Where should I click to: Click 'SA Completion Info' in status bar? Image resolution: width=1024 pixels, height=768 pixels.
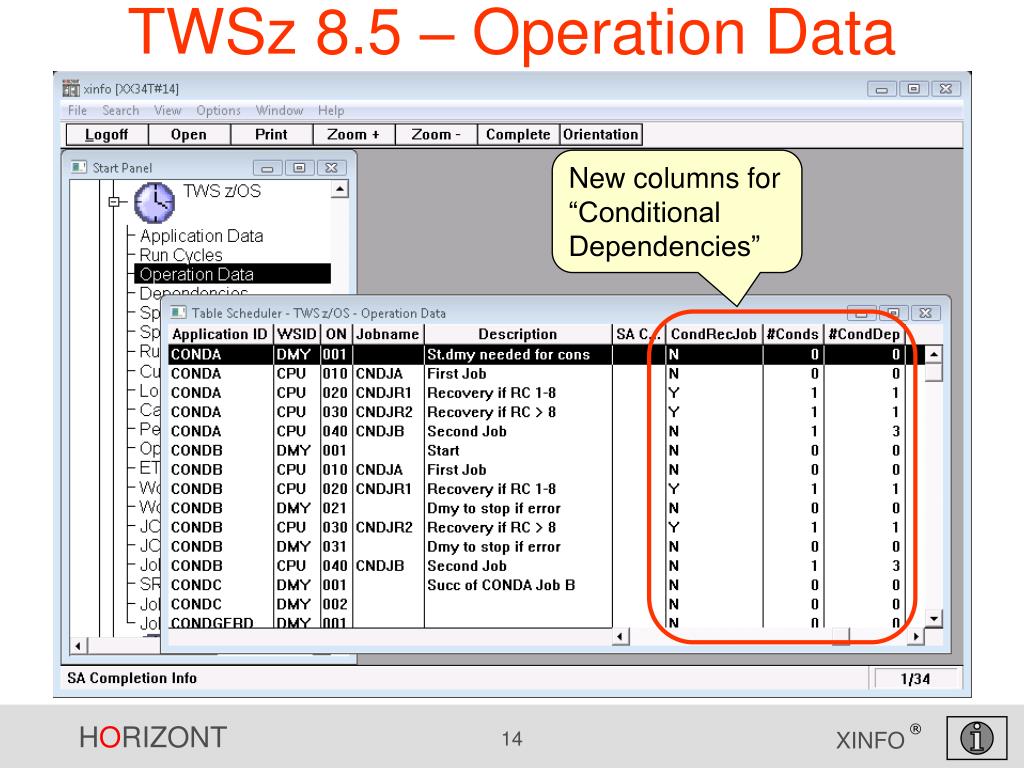tap(132, 678)
